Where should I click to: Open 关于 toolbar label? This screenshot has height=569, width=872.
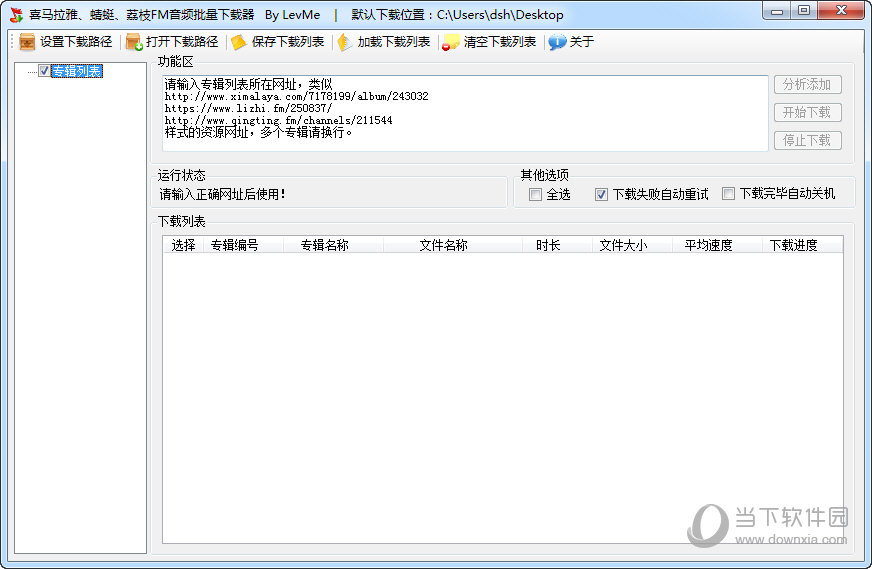(582, 42)
